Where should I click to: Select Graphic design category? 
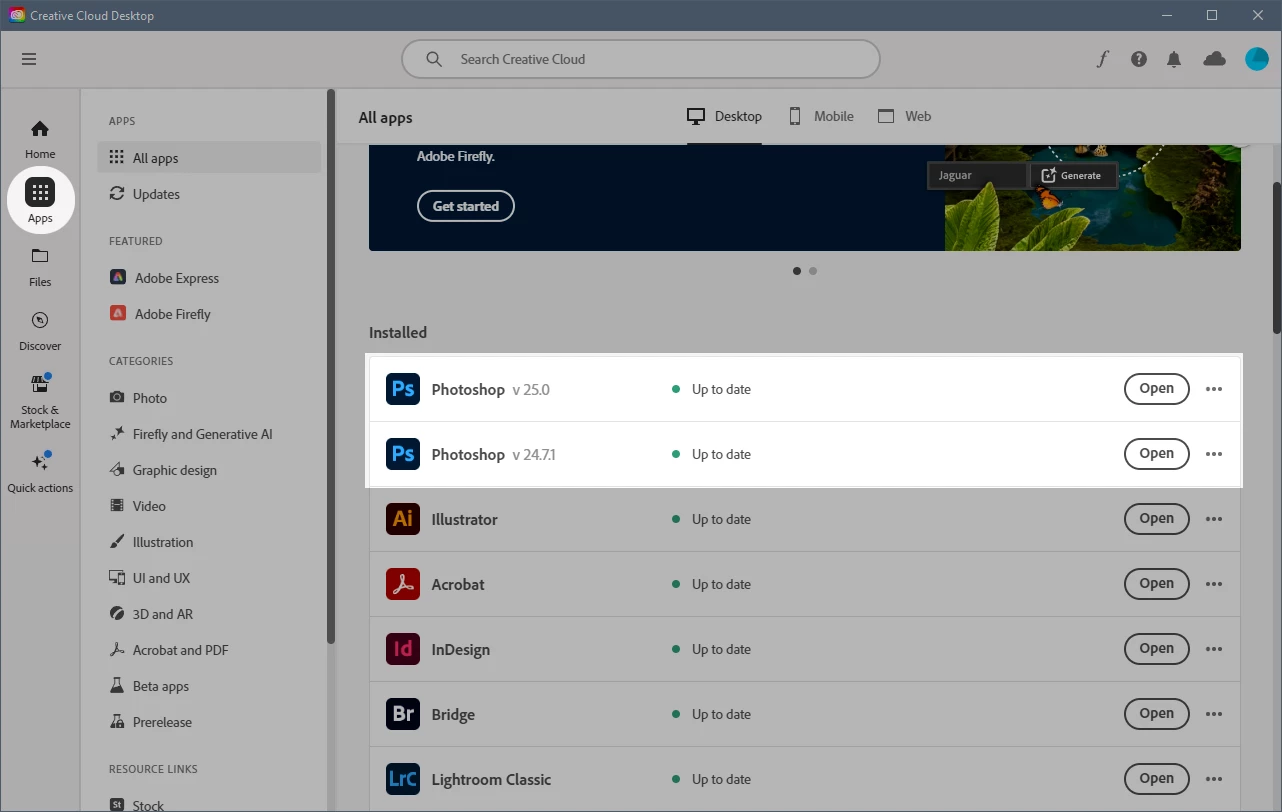(x=209, y=470)
